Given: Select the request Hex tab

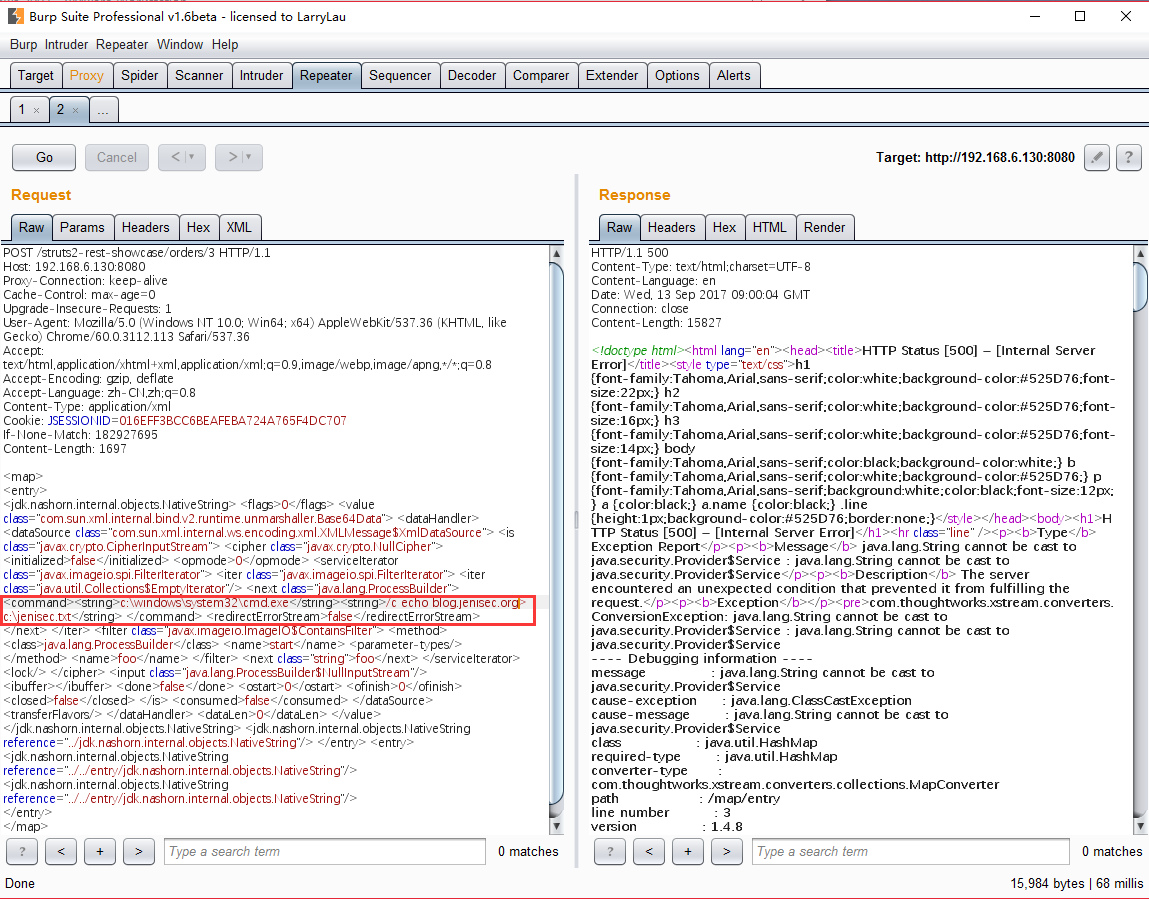Looking at the screenshot, I should [x=199, y=227].
